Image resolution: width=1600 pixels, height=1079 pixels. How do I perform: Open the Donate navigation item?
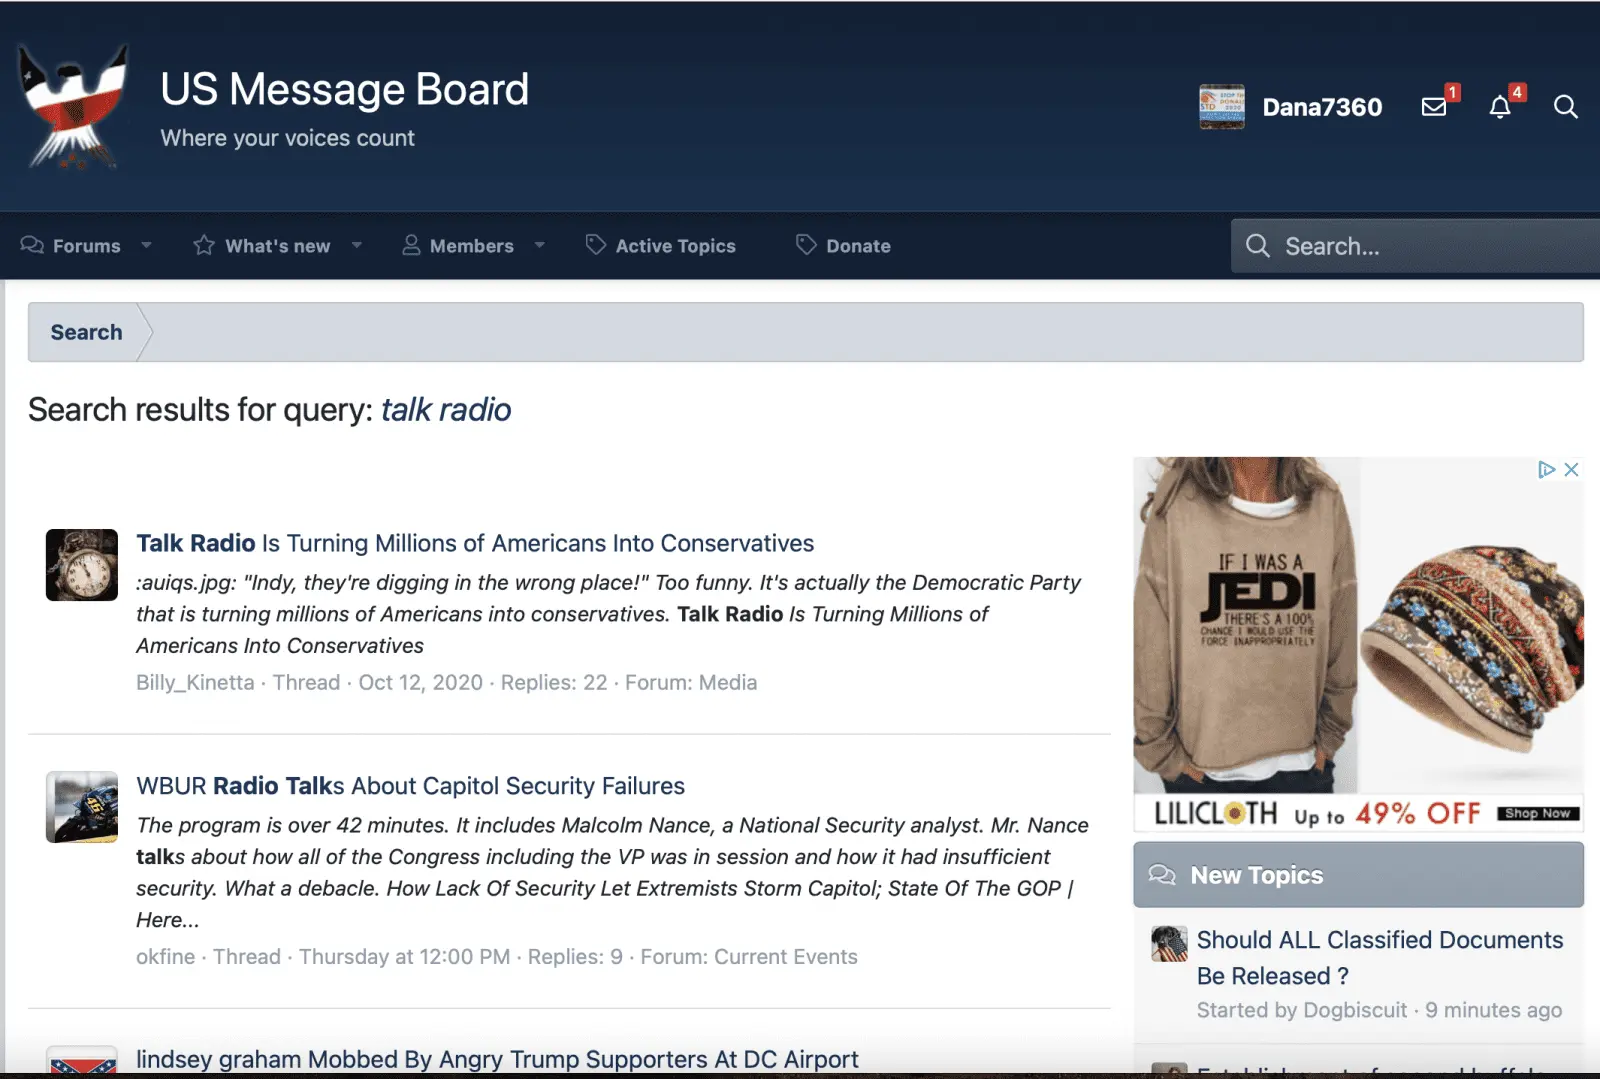tap(857, 245)
